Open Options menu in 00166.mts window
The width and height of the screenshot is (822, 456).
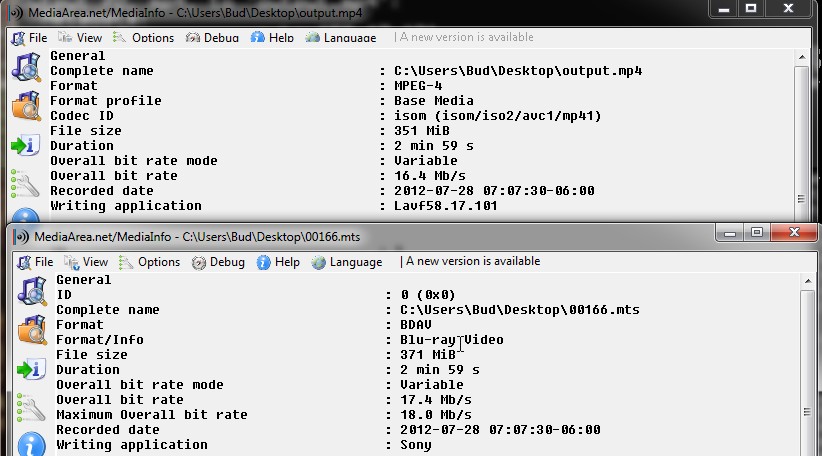(150, 262)
